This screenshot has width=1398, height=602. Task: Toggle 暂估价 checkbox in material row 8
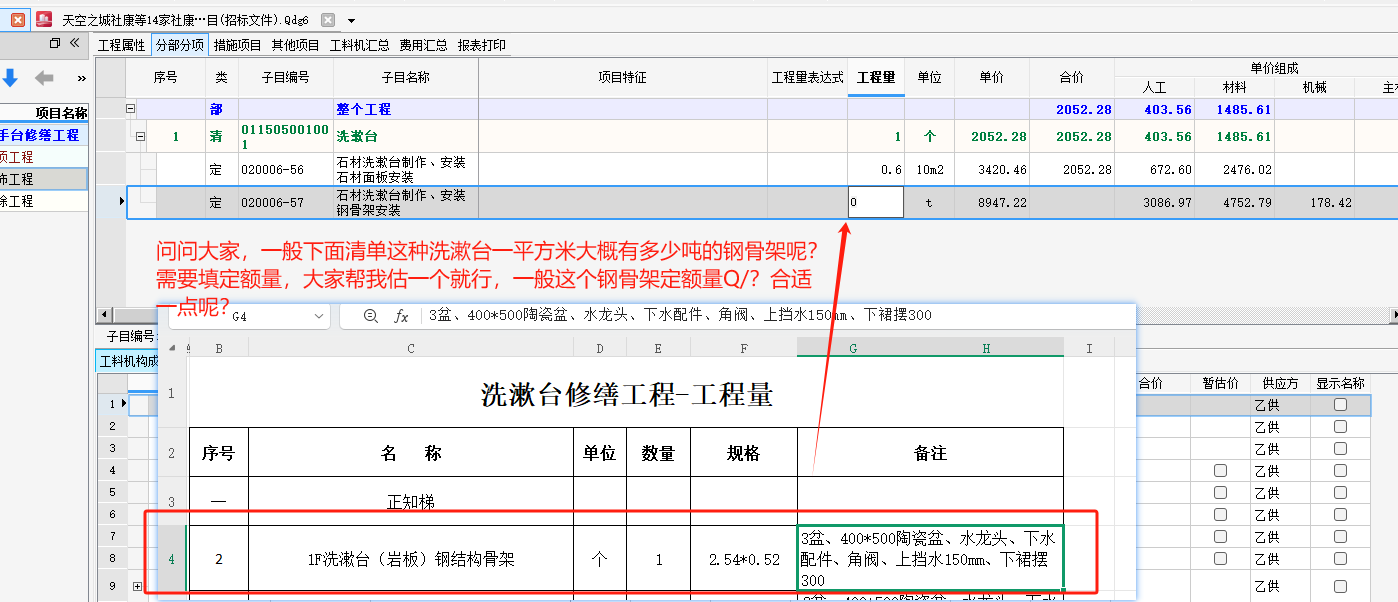[x=1220, y=559]
